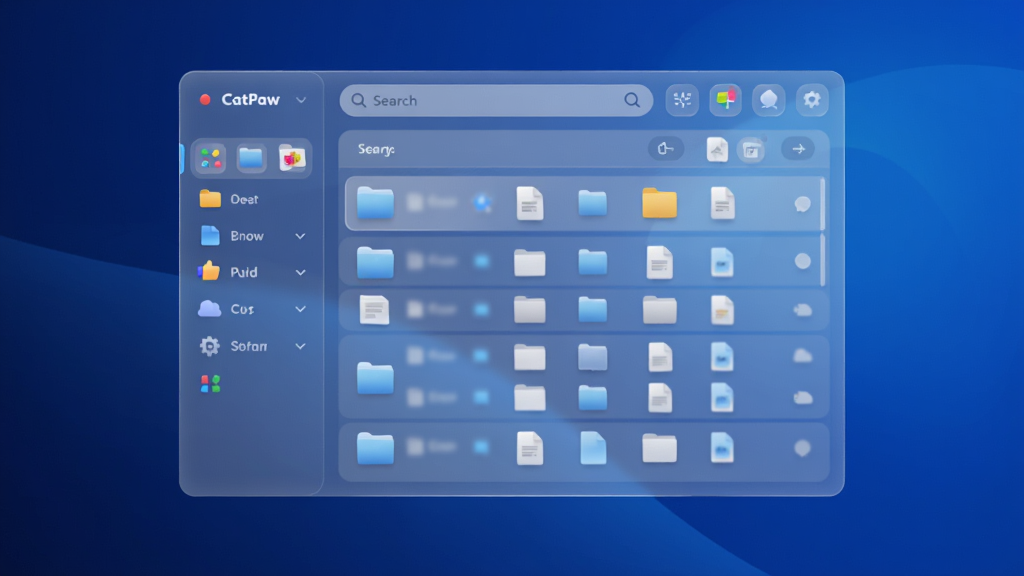Expand the Bnow section chevron
Viewport: 1024px width, 576px height.
[x=300, y=236]
